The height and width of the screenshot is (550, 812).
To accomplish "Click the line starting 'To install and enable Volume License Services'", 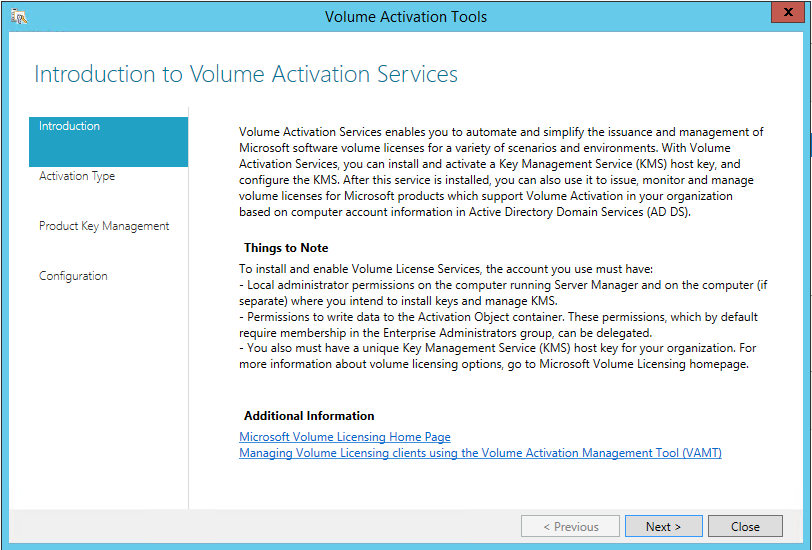I will coord(446,269).
